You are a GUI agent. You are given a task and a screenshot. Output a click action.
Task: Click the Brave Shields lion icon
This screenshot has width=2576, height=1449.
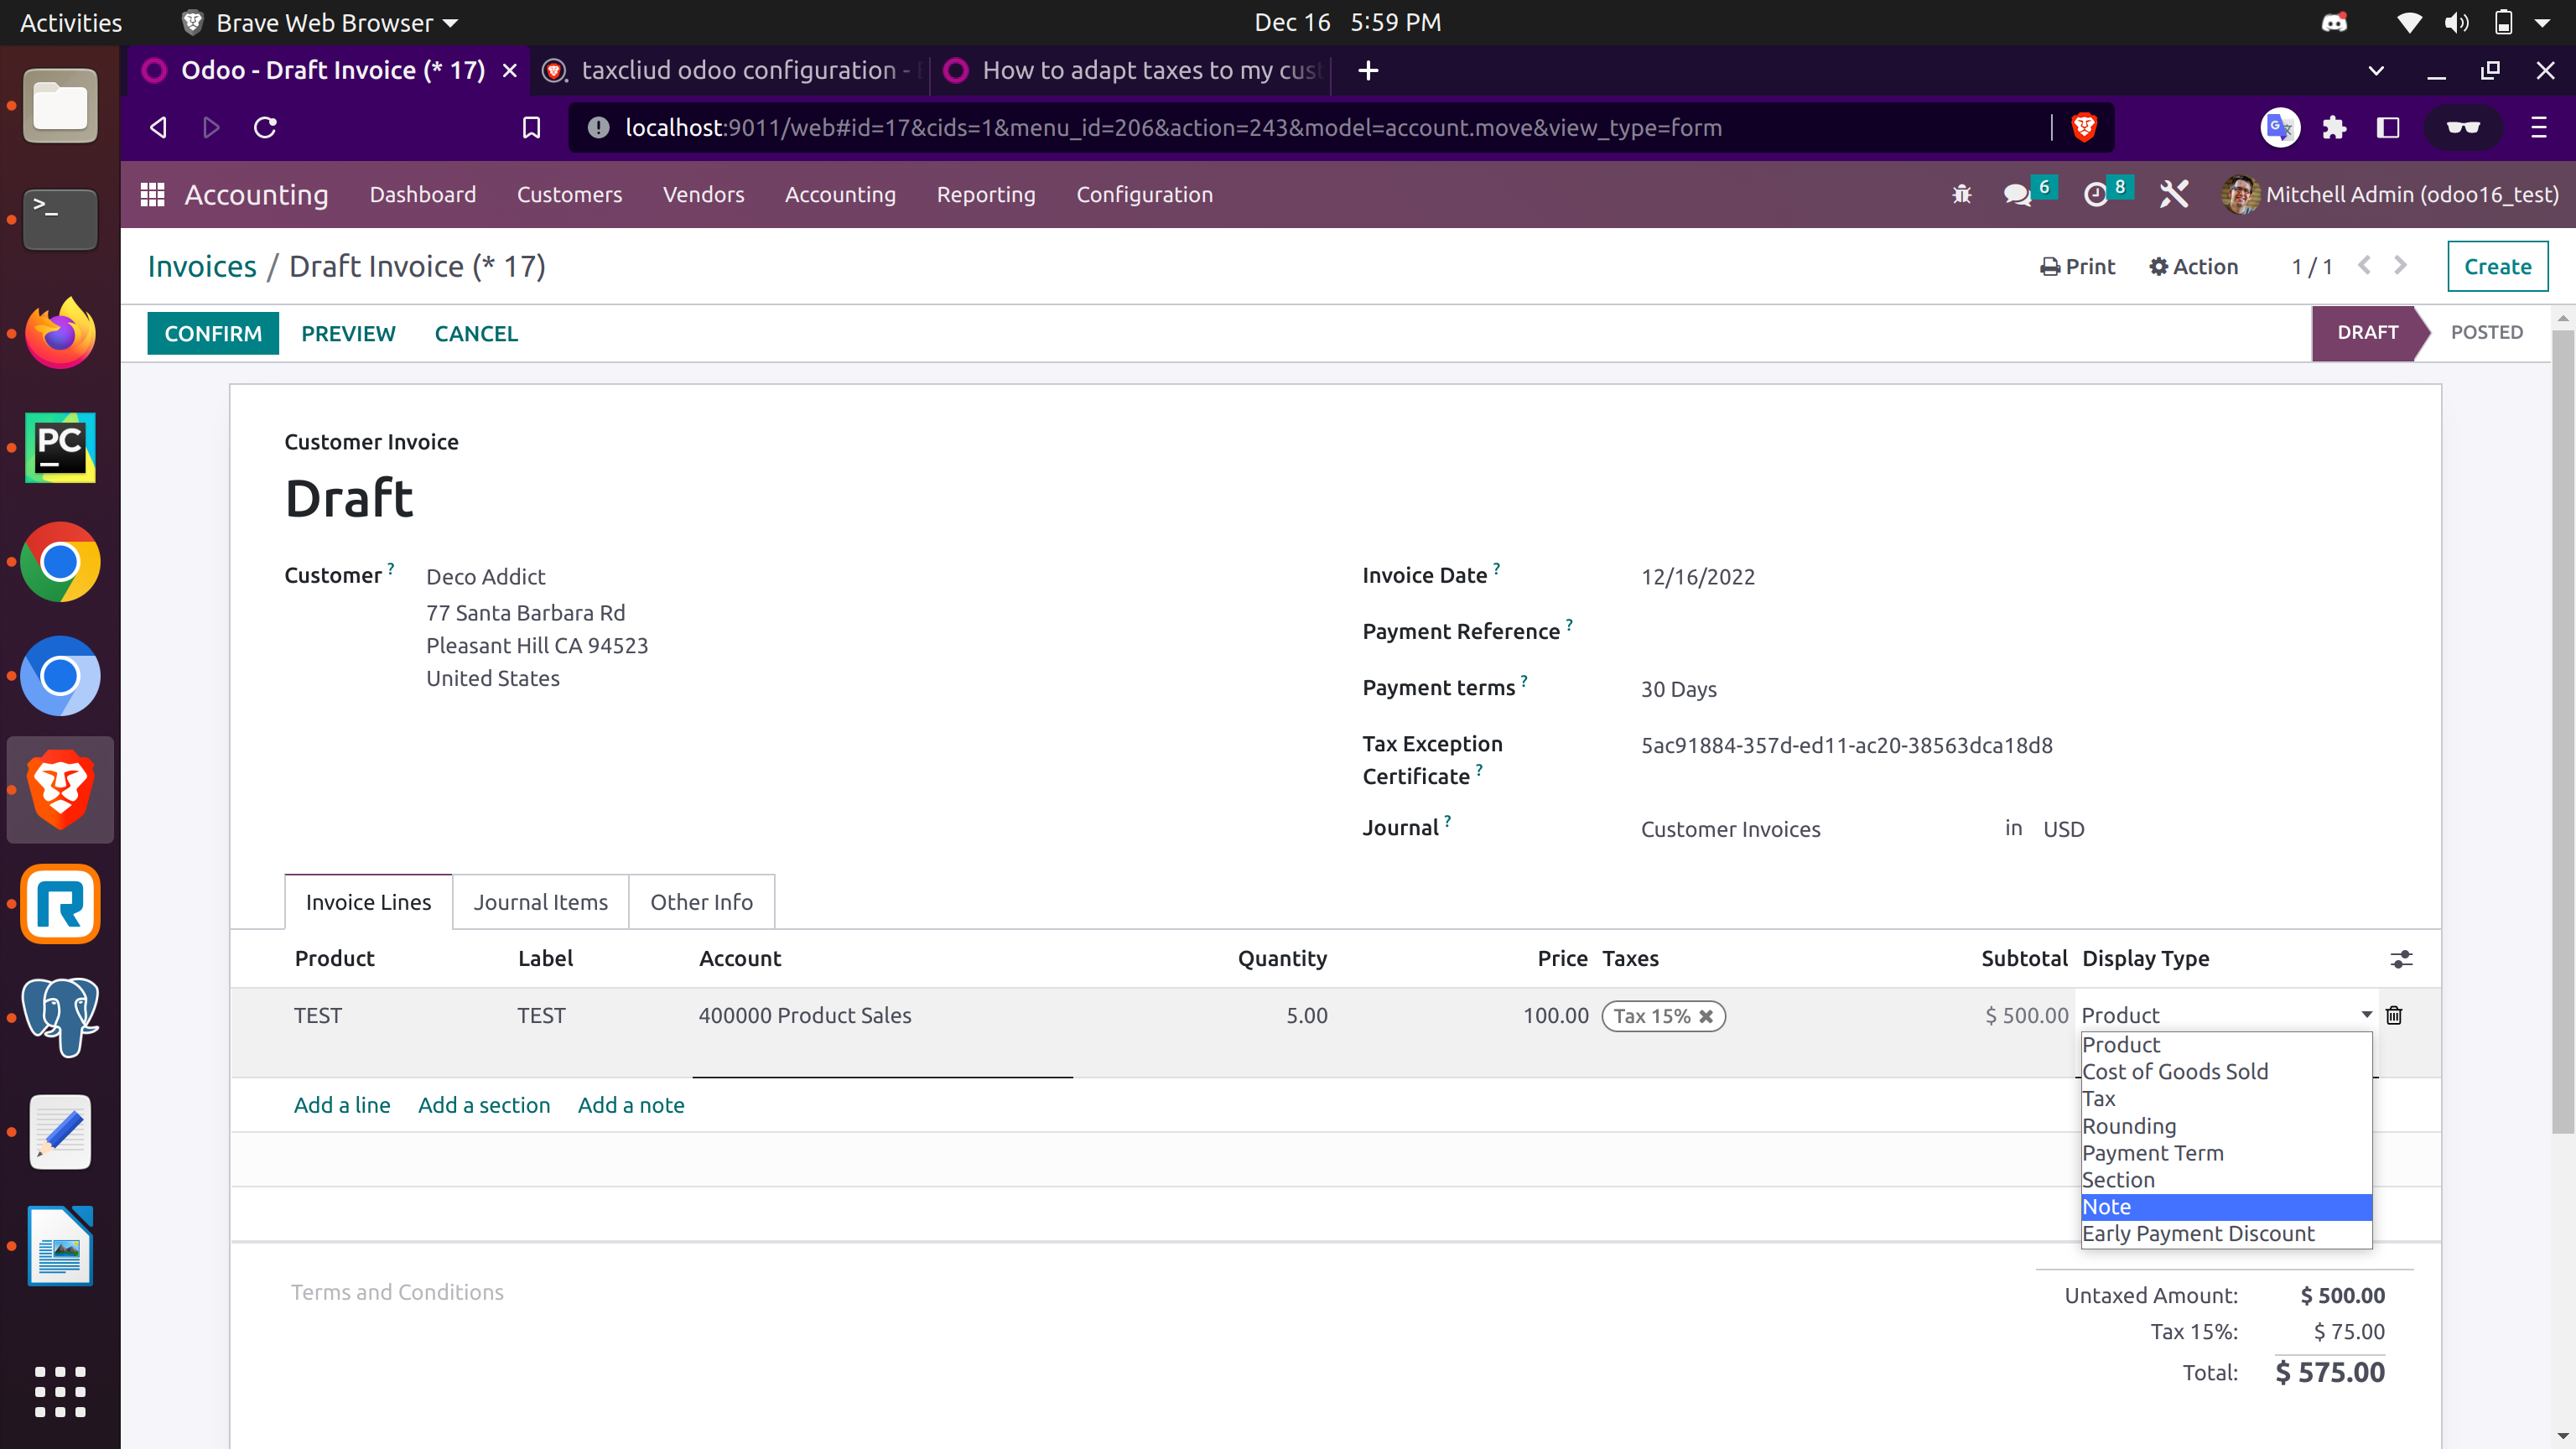click(2084, 127)
